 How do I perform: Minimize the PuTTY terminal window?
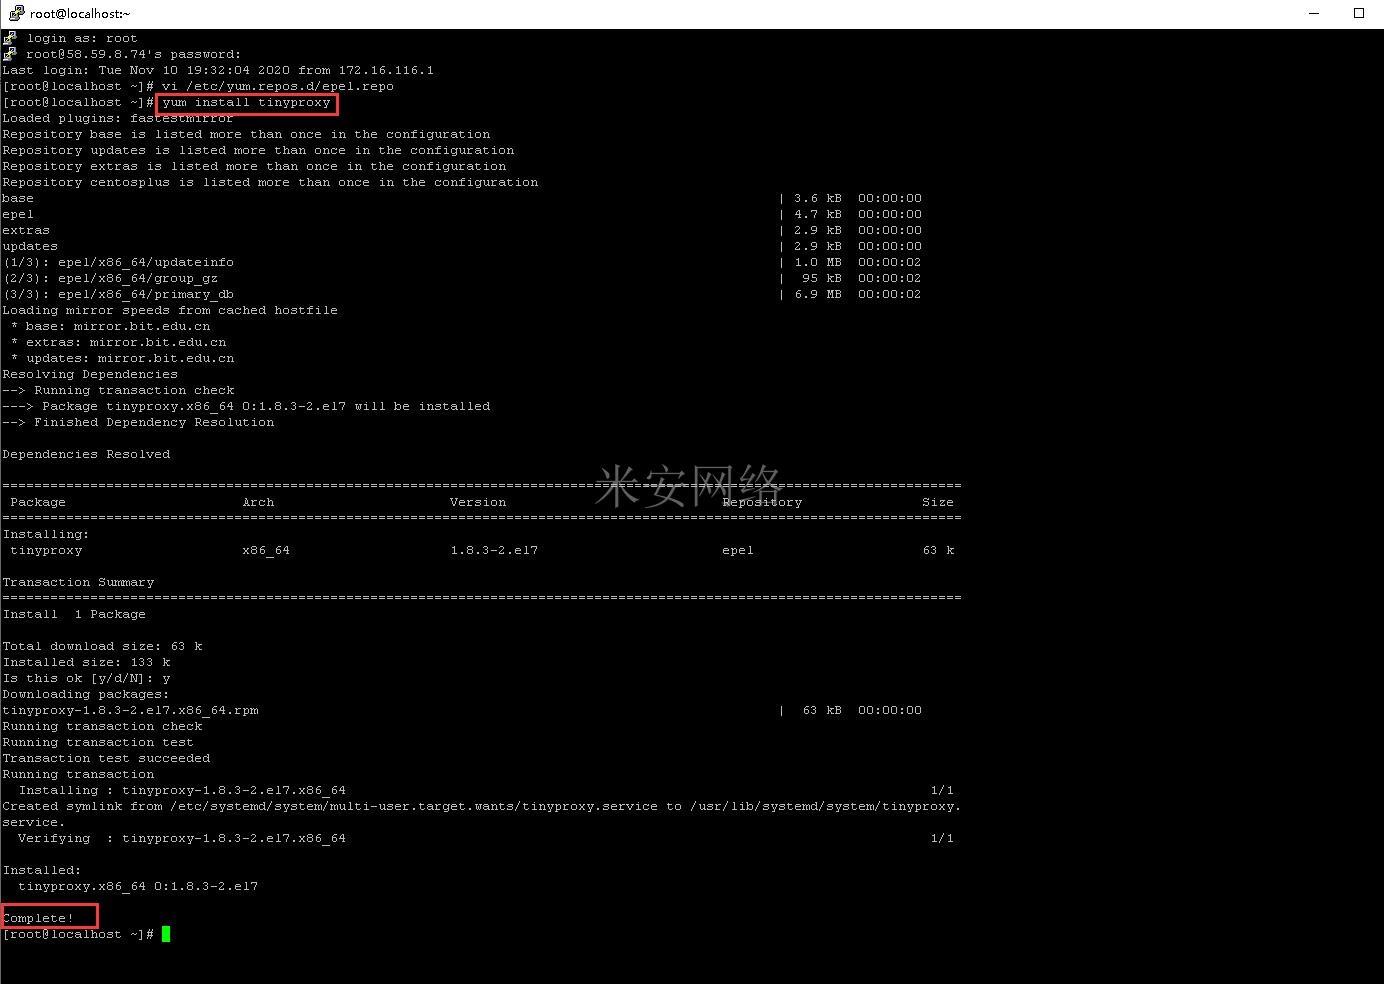click(1314, 13)
